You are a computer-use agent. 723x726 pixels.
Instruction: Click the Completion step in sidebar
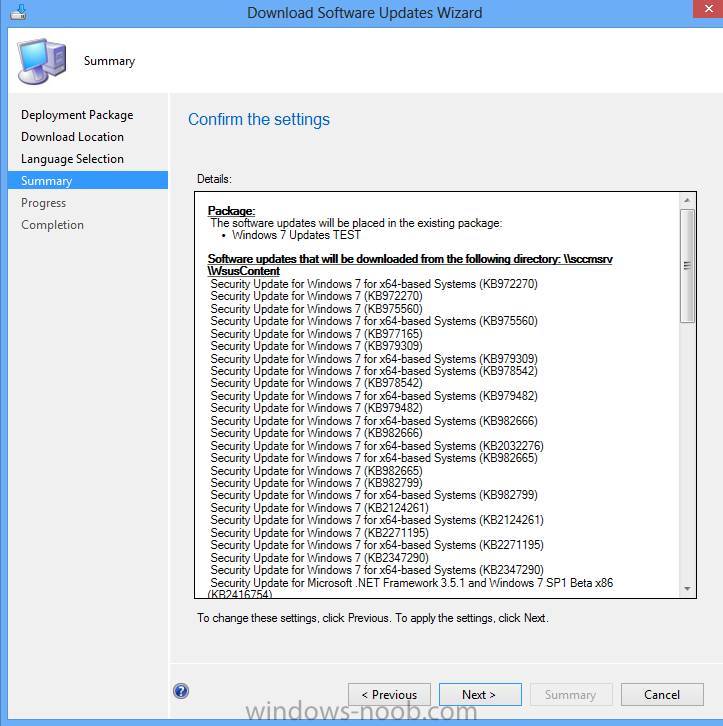click(x=52, y=225)
